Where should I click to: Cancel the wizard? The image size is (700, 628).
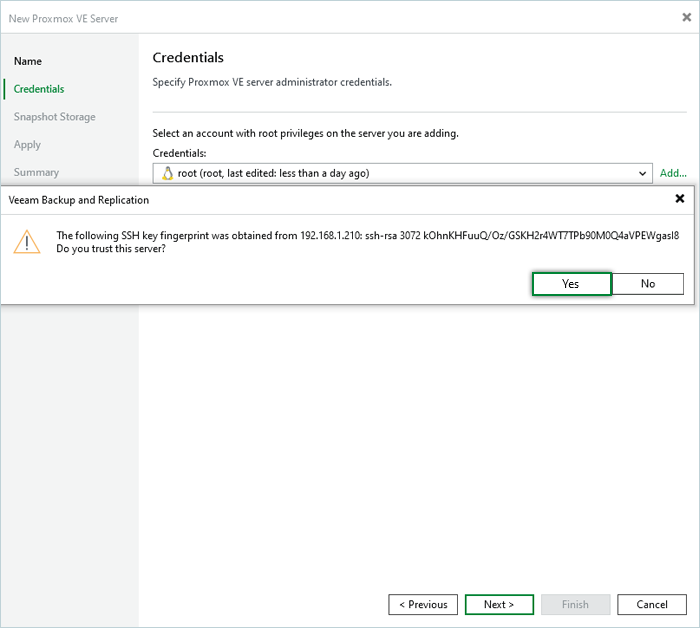651,604
